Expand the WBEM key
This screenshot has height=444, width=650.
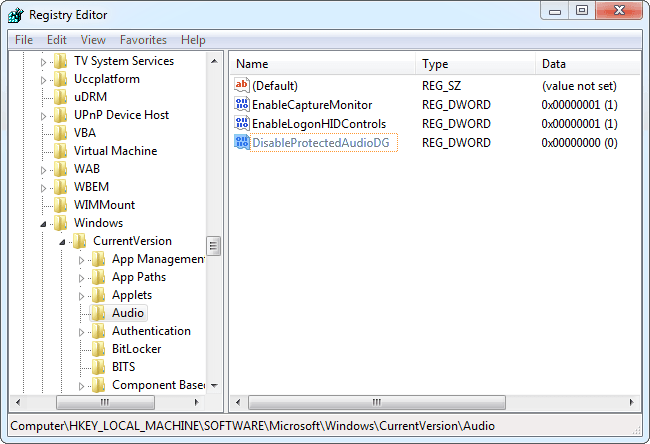coord(43,188)
